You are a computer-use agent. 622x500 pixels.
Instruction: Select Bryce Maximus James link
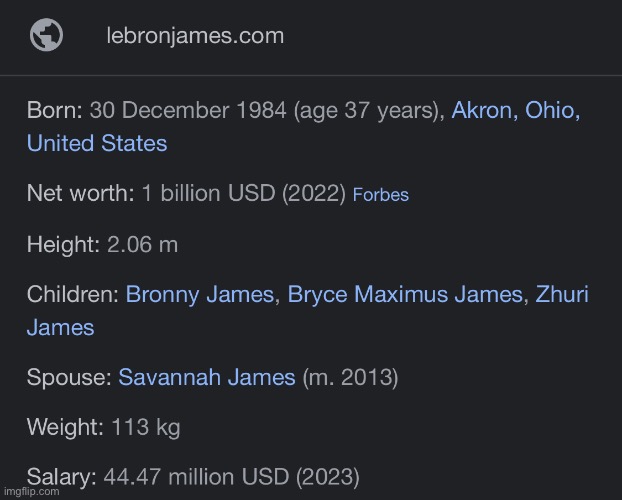[405, 294]
